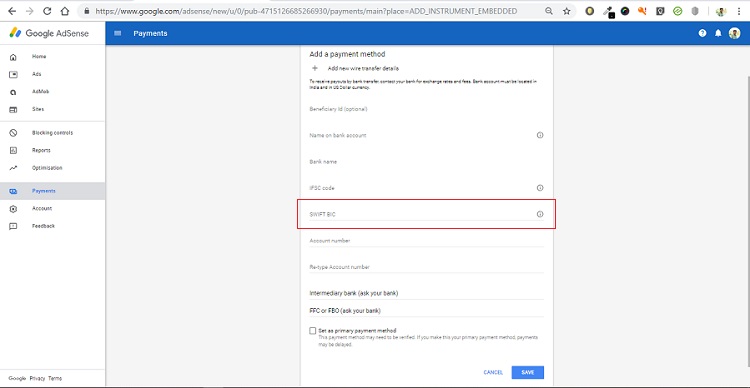This screenshot has height=388, width=750.
Task: Click the Optimisation trend icon
Action: pyautogui.click(x=13, y=168)
